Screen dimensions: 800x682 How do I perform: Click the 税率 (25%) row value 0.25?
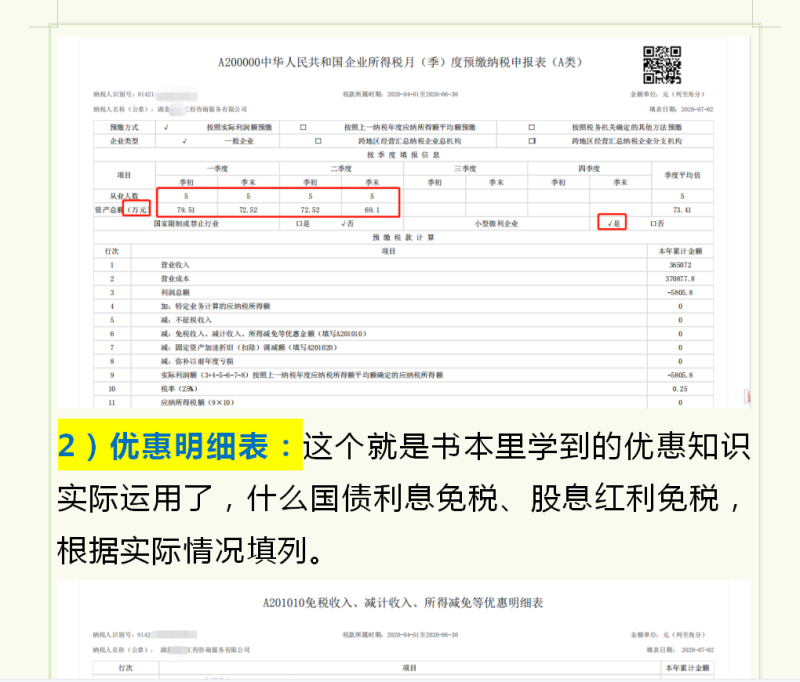click(x=681, y=387)
